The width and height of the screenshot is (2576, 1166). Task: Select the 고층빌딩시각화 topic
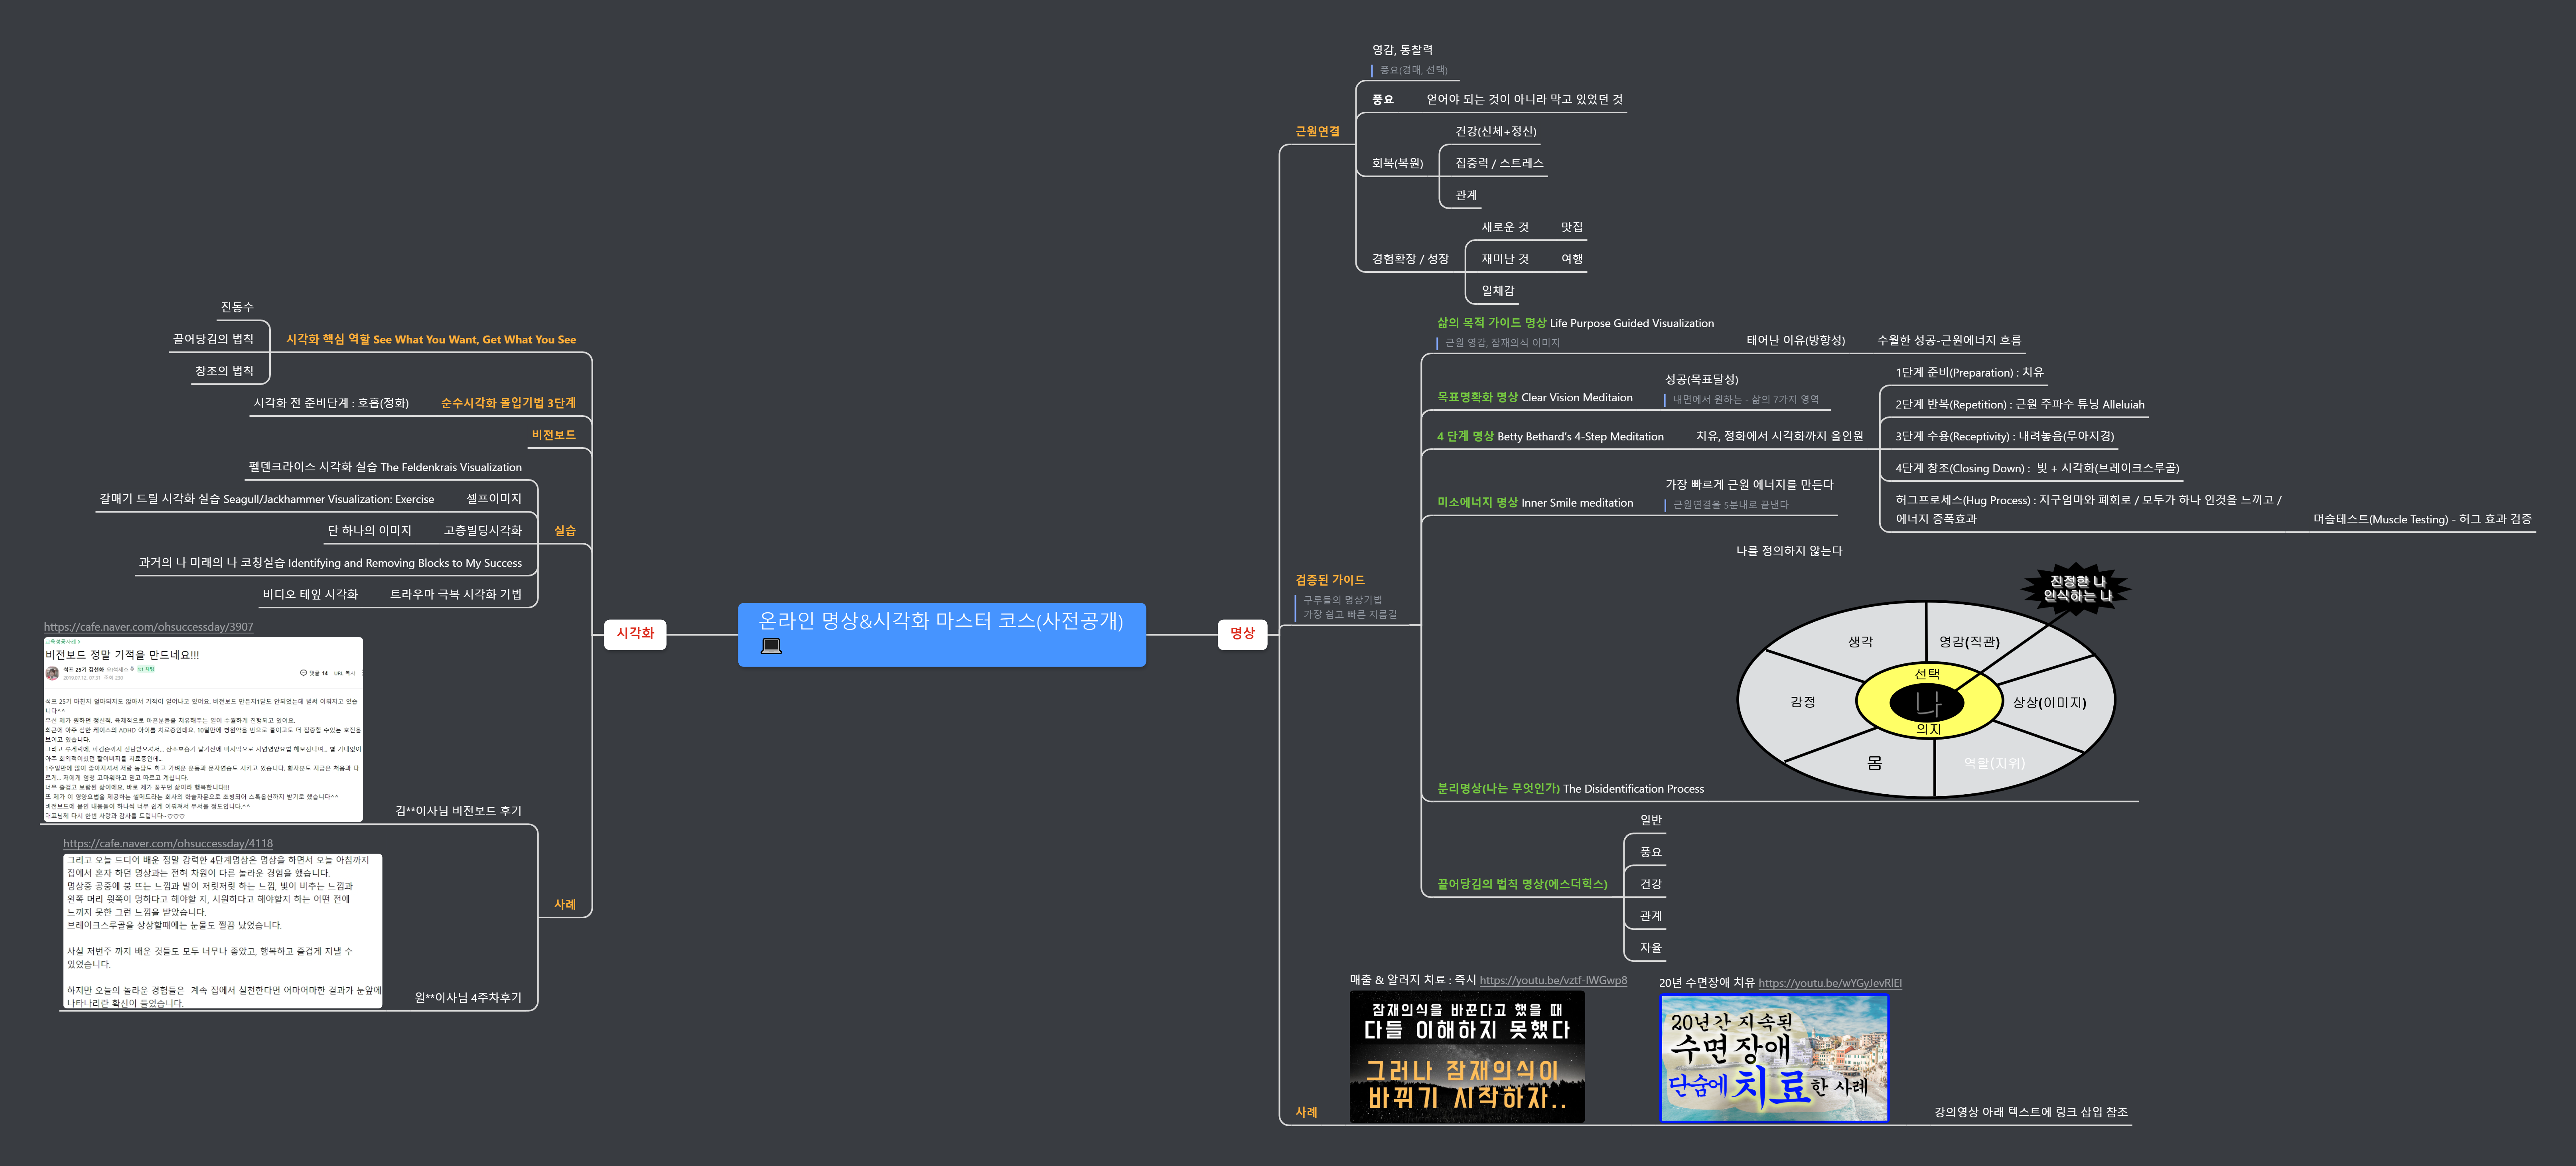click(483, 531)
